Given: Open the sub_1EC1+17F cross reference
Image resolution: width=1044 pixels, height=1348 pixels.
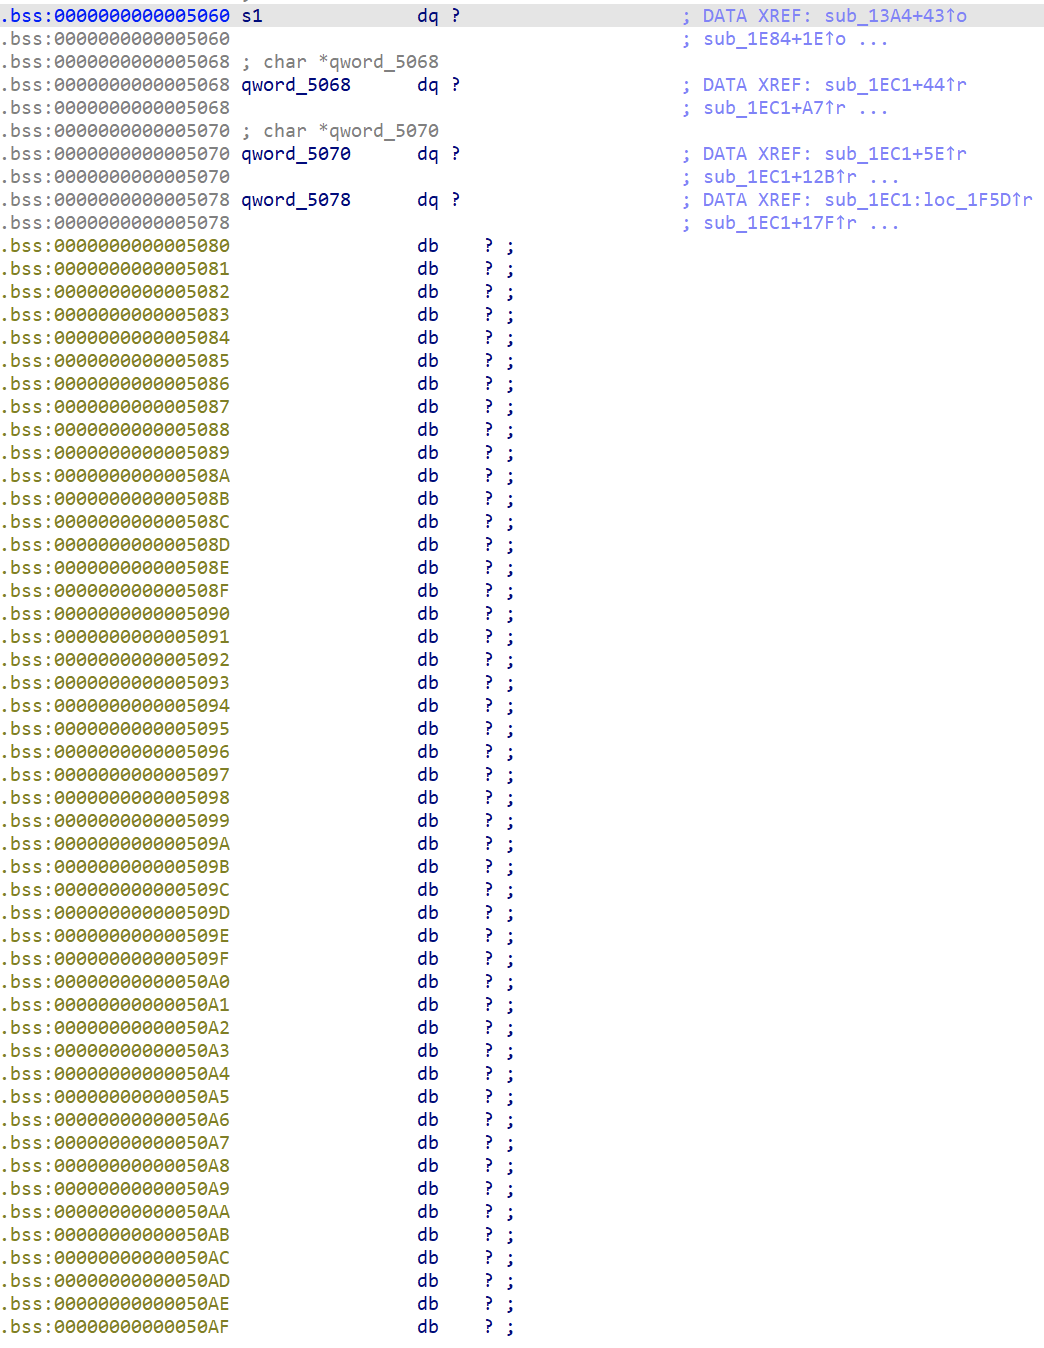Looking at the screenshot, I should coord(779,223).
